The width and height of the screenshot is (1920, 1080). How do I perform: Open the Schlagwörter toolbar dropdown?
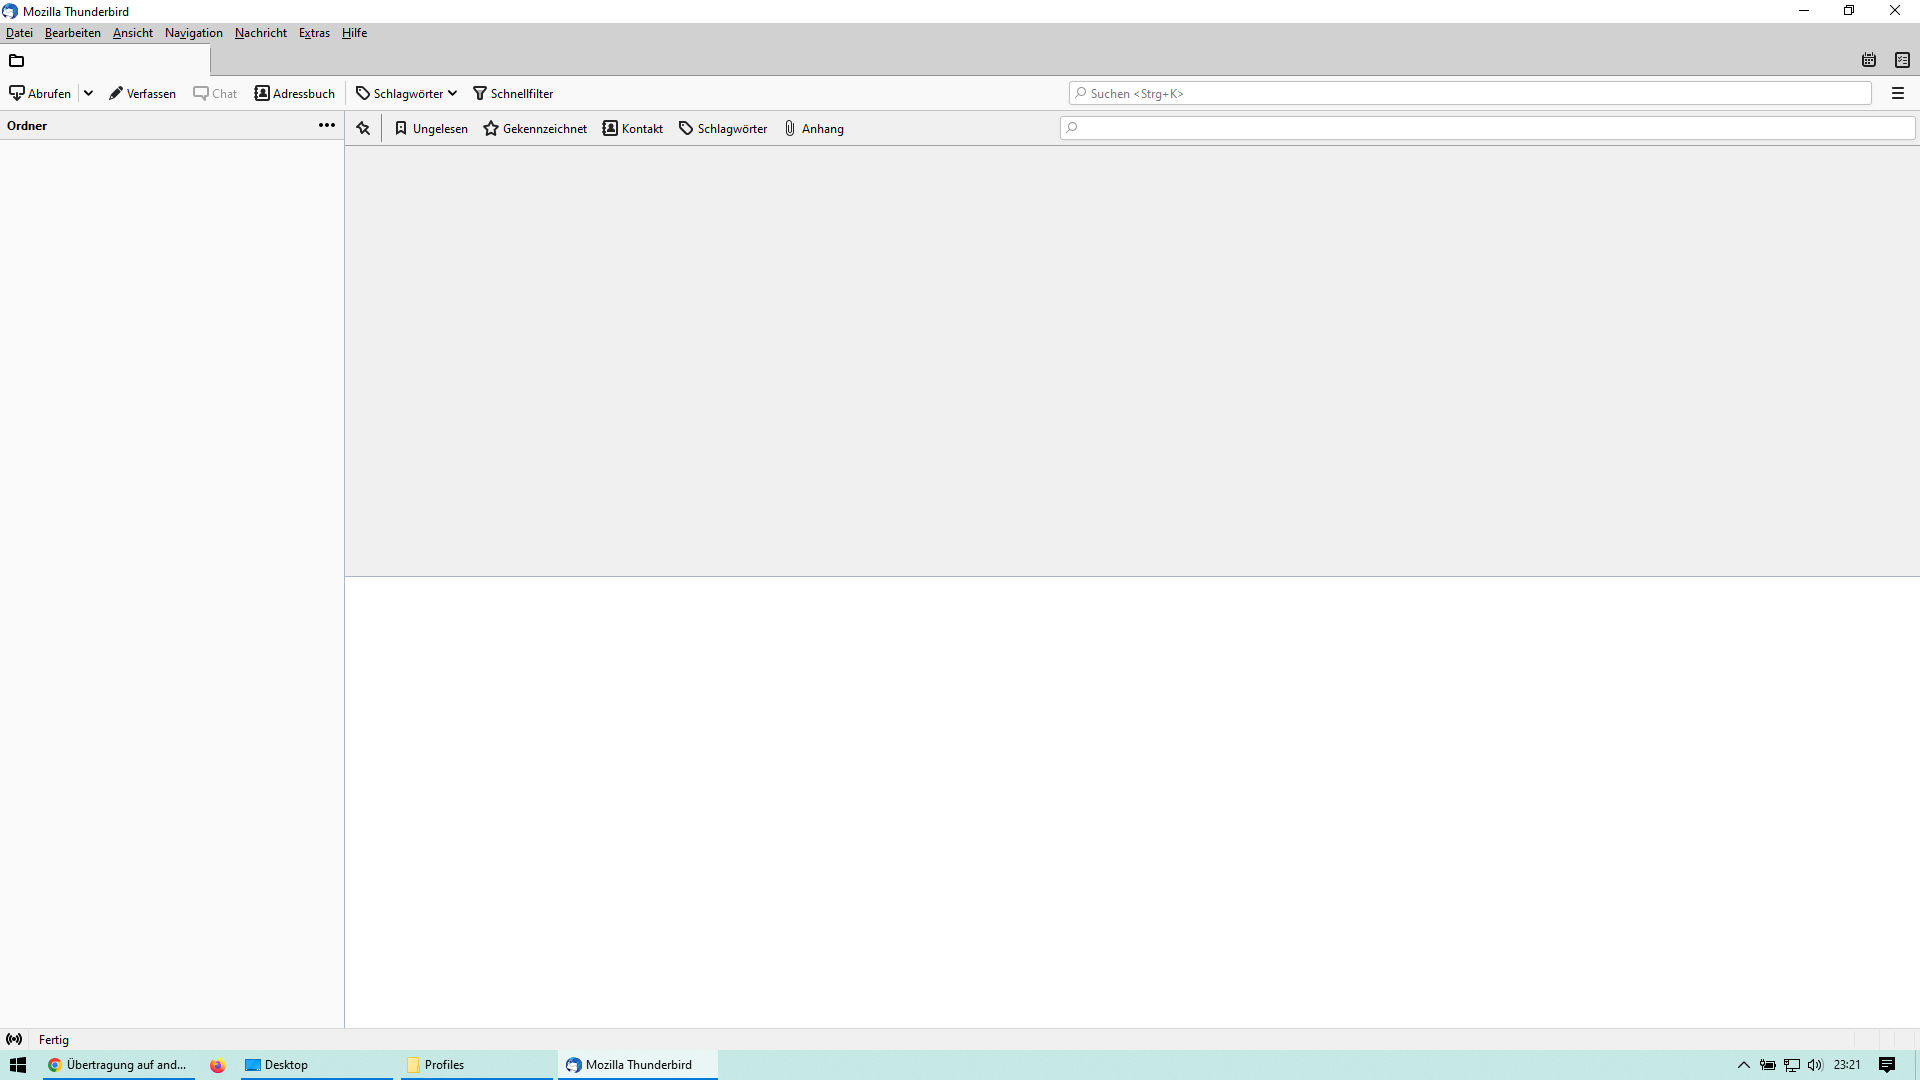point(407,93)
